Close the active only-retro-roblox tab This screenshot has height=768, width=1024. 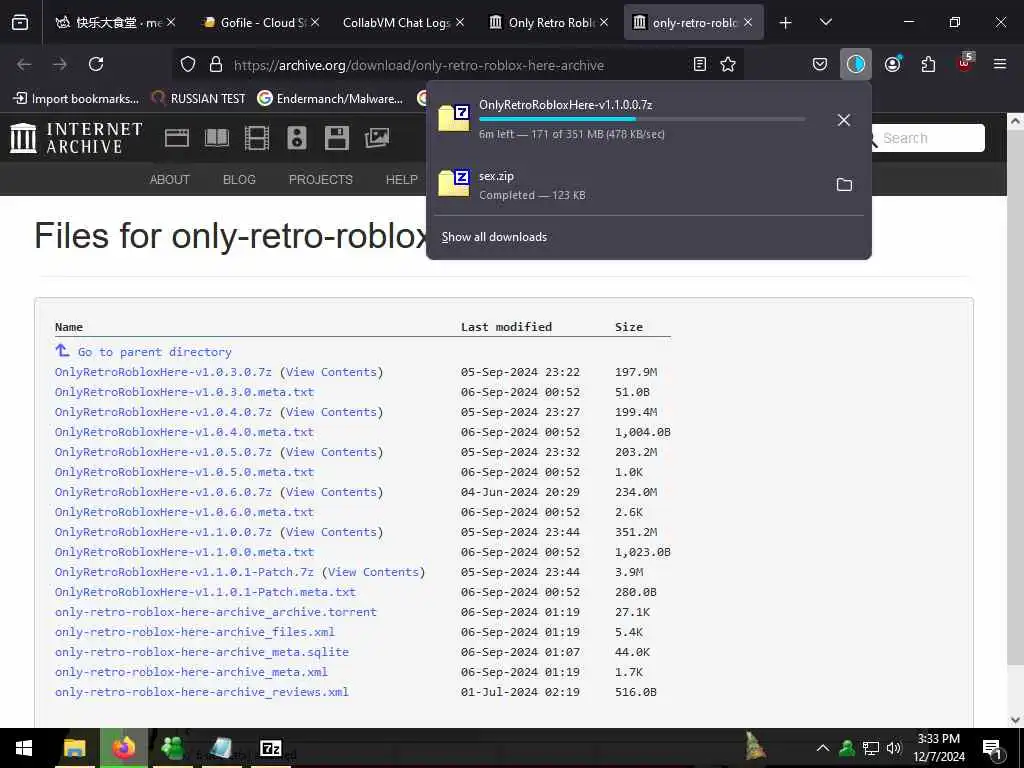(748, 22)
